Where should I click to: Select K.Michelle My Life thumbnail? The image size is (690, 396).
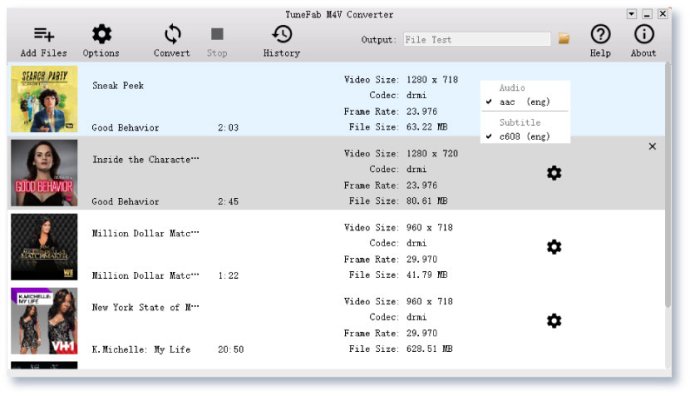click(44, 321)
